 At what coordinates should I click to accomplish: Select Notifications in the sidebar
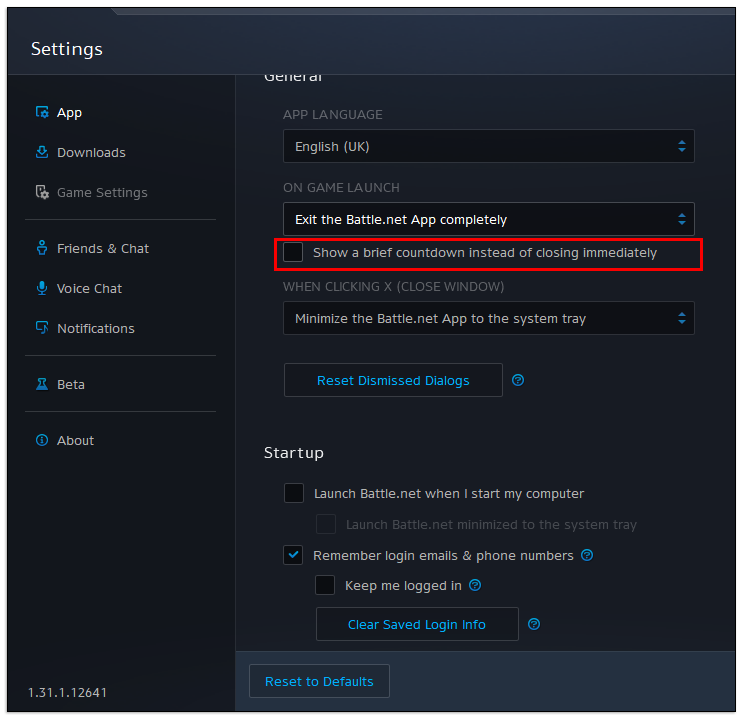click(96, 328)
